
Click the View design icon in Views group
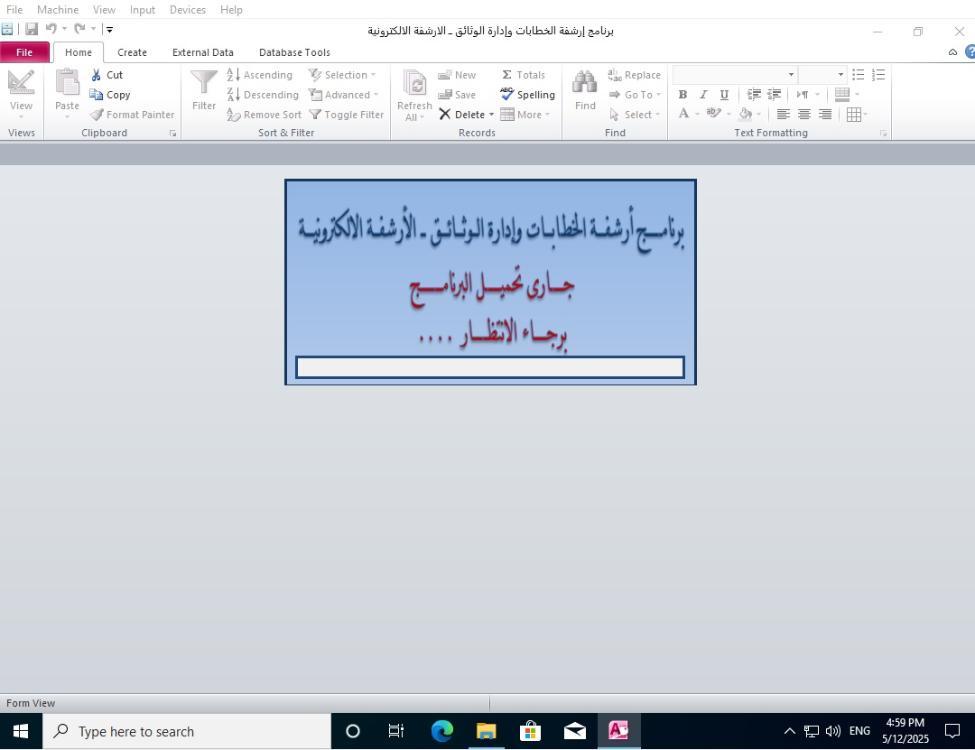coord(21,83)
